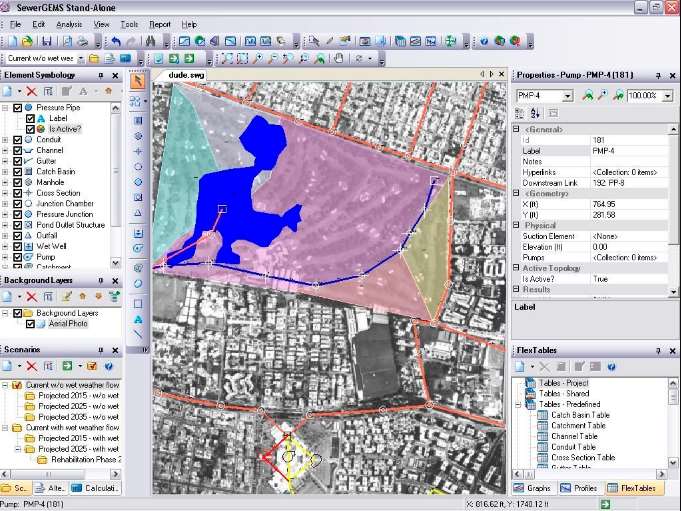Toggle the Conduit symbology checkbox
The width and height of the screenshot is (681, 511).
(x=18, y=140)
